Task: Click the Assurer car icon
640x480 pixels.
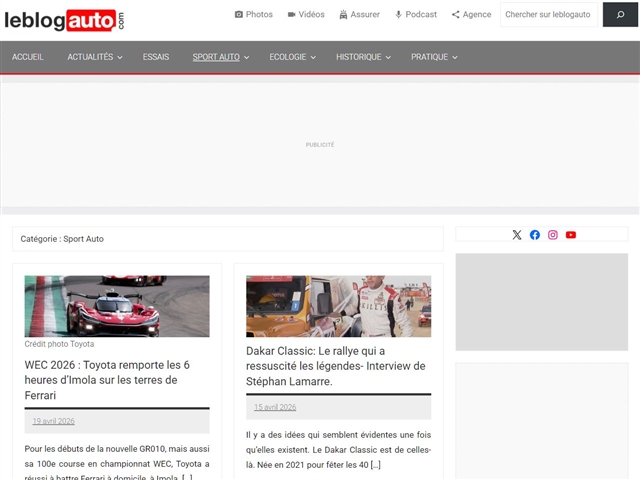Action: pyautogui.click(x=343, y=15)
